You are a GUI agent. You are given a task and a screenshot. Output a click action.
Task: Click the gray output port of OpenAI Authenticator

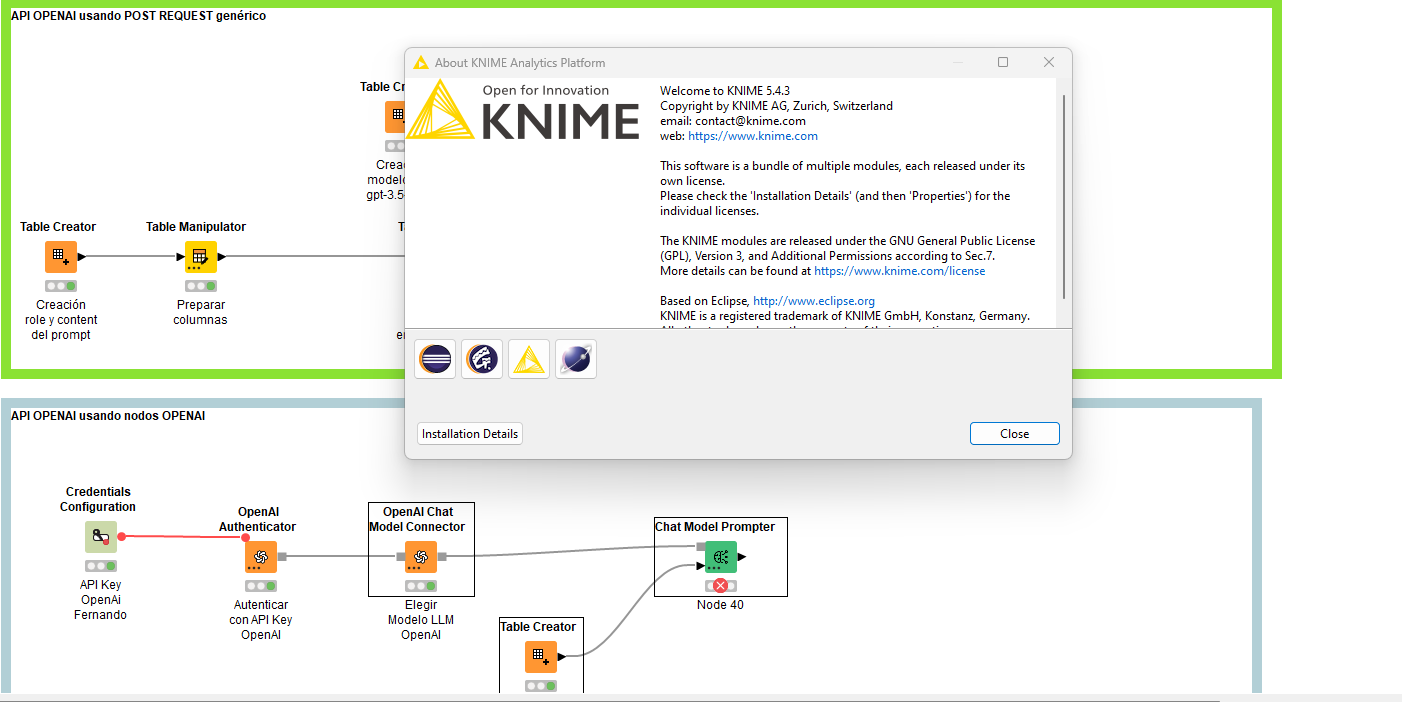click(x=282, y=557)
